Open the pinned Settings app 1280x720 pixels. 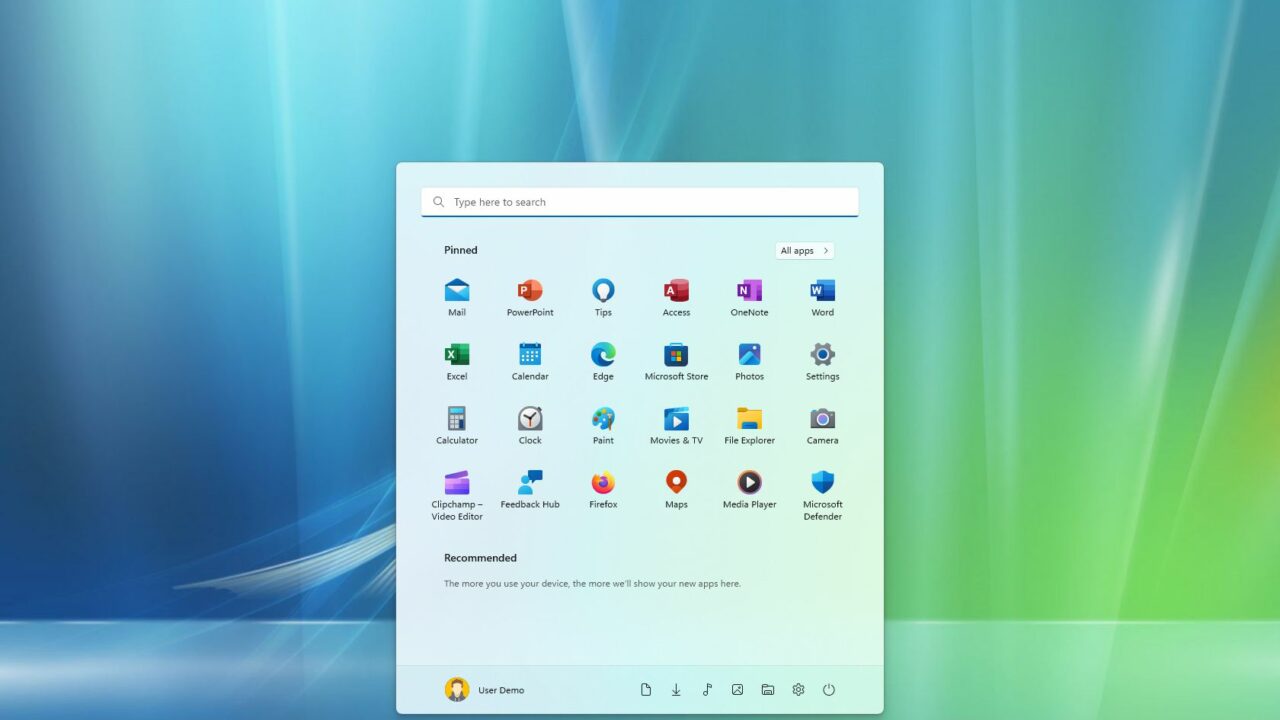click(822, 362)
